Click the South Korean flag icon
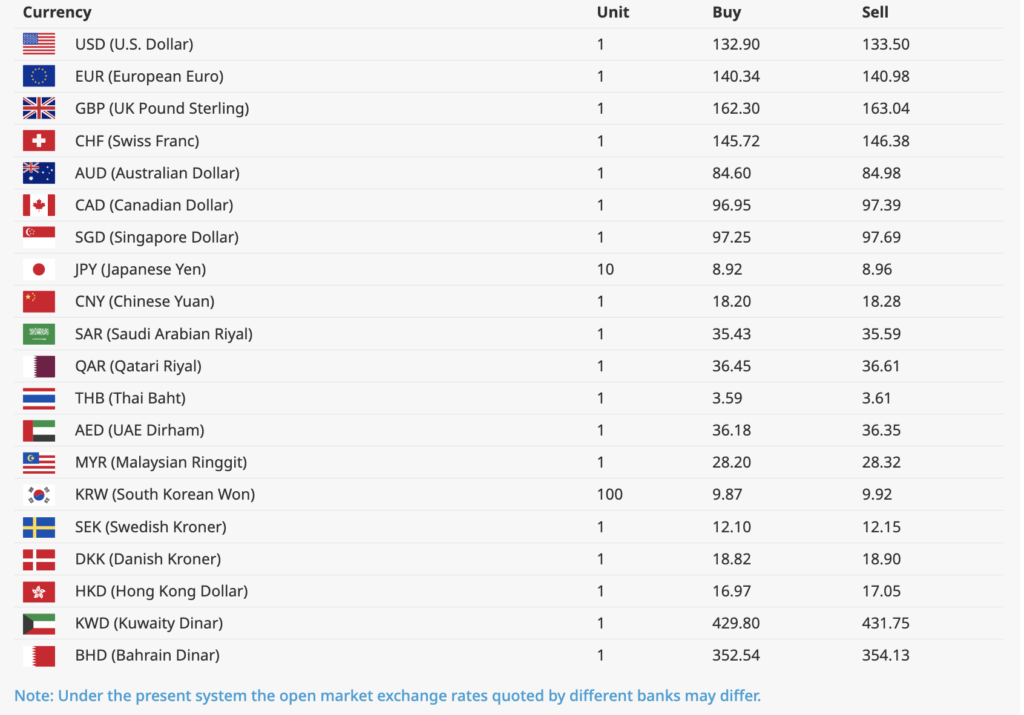Viewport: 1024px width, 715px height. coord(39,494)
